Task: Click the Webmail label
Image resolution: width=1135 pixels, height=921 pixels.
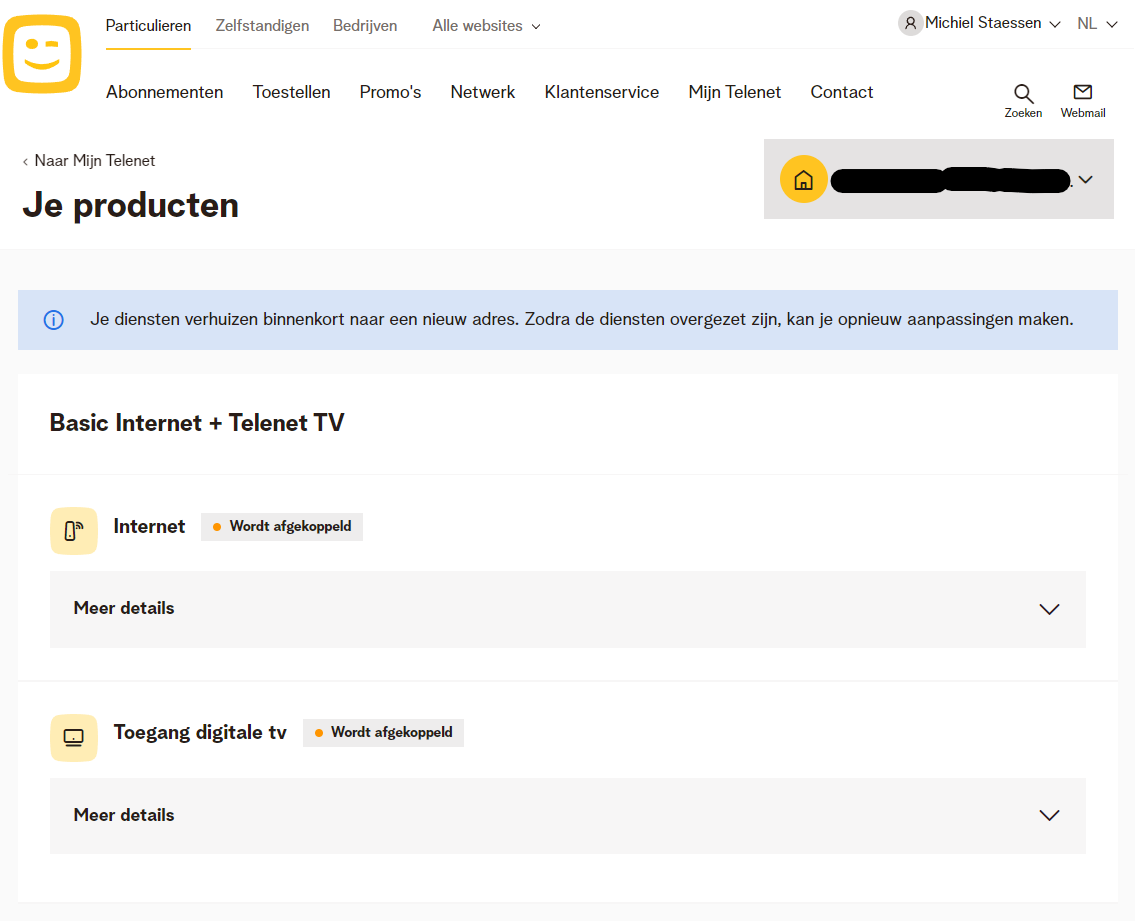Action: (x=1083, y=113)
